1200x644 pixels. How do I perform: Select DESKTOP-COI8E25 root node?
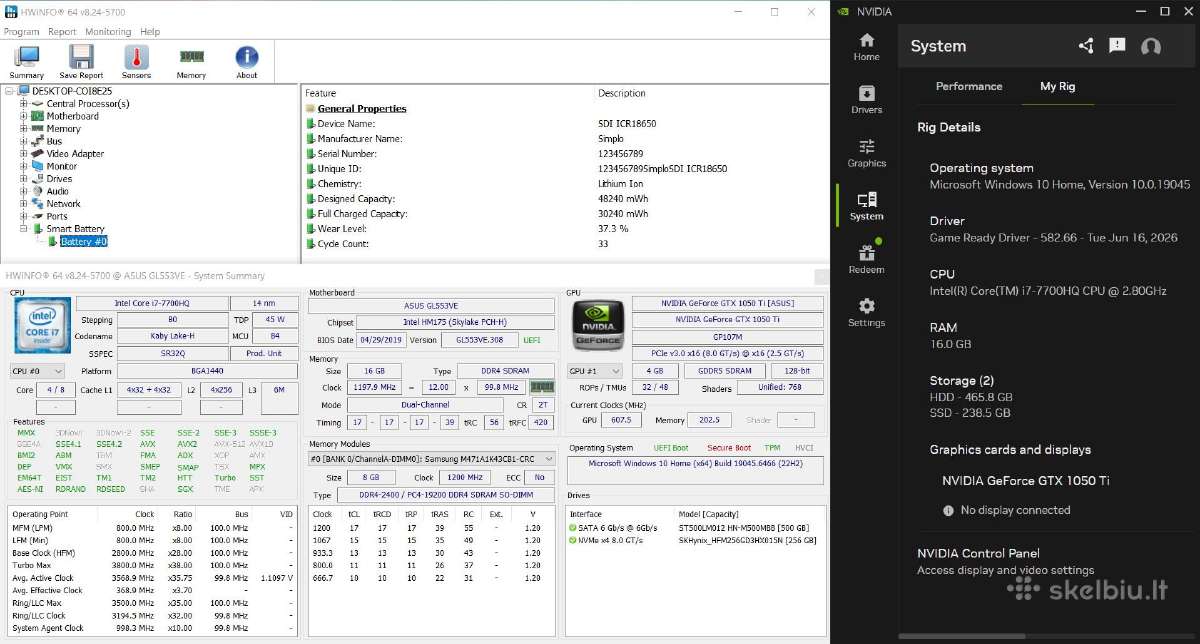tap(72, 91)
